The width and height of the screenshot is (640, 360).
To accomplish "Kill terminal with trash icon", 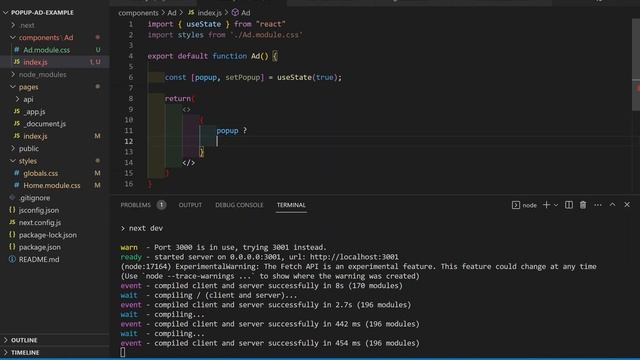I will [x=583, y=205].
